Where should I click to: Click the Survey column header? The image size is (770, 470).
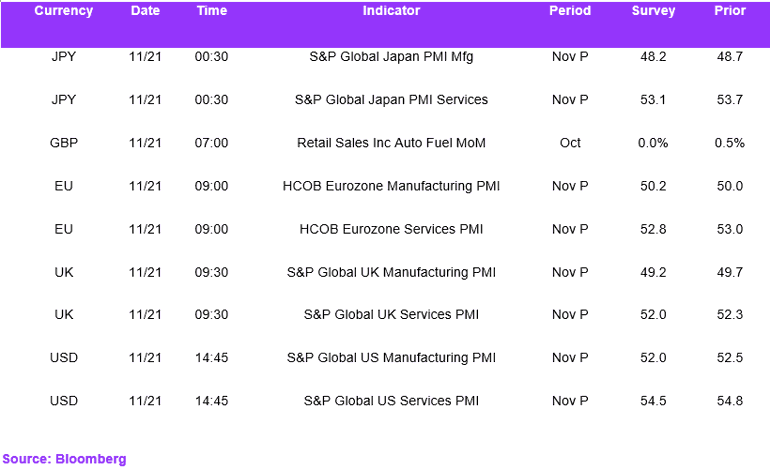[653, 11]
